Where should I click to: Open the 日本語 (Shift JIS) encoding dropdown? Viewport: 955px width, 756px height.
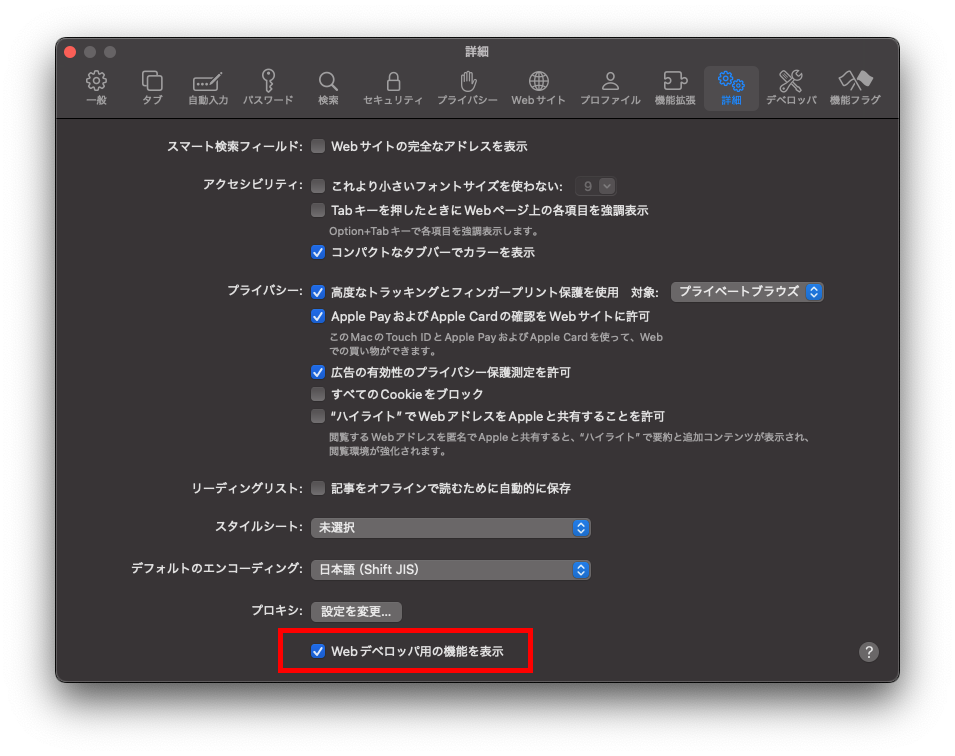[x=451, y=570]
